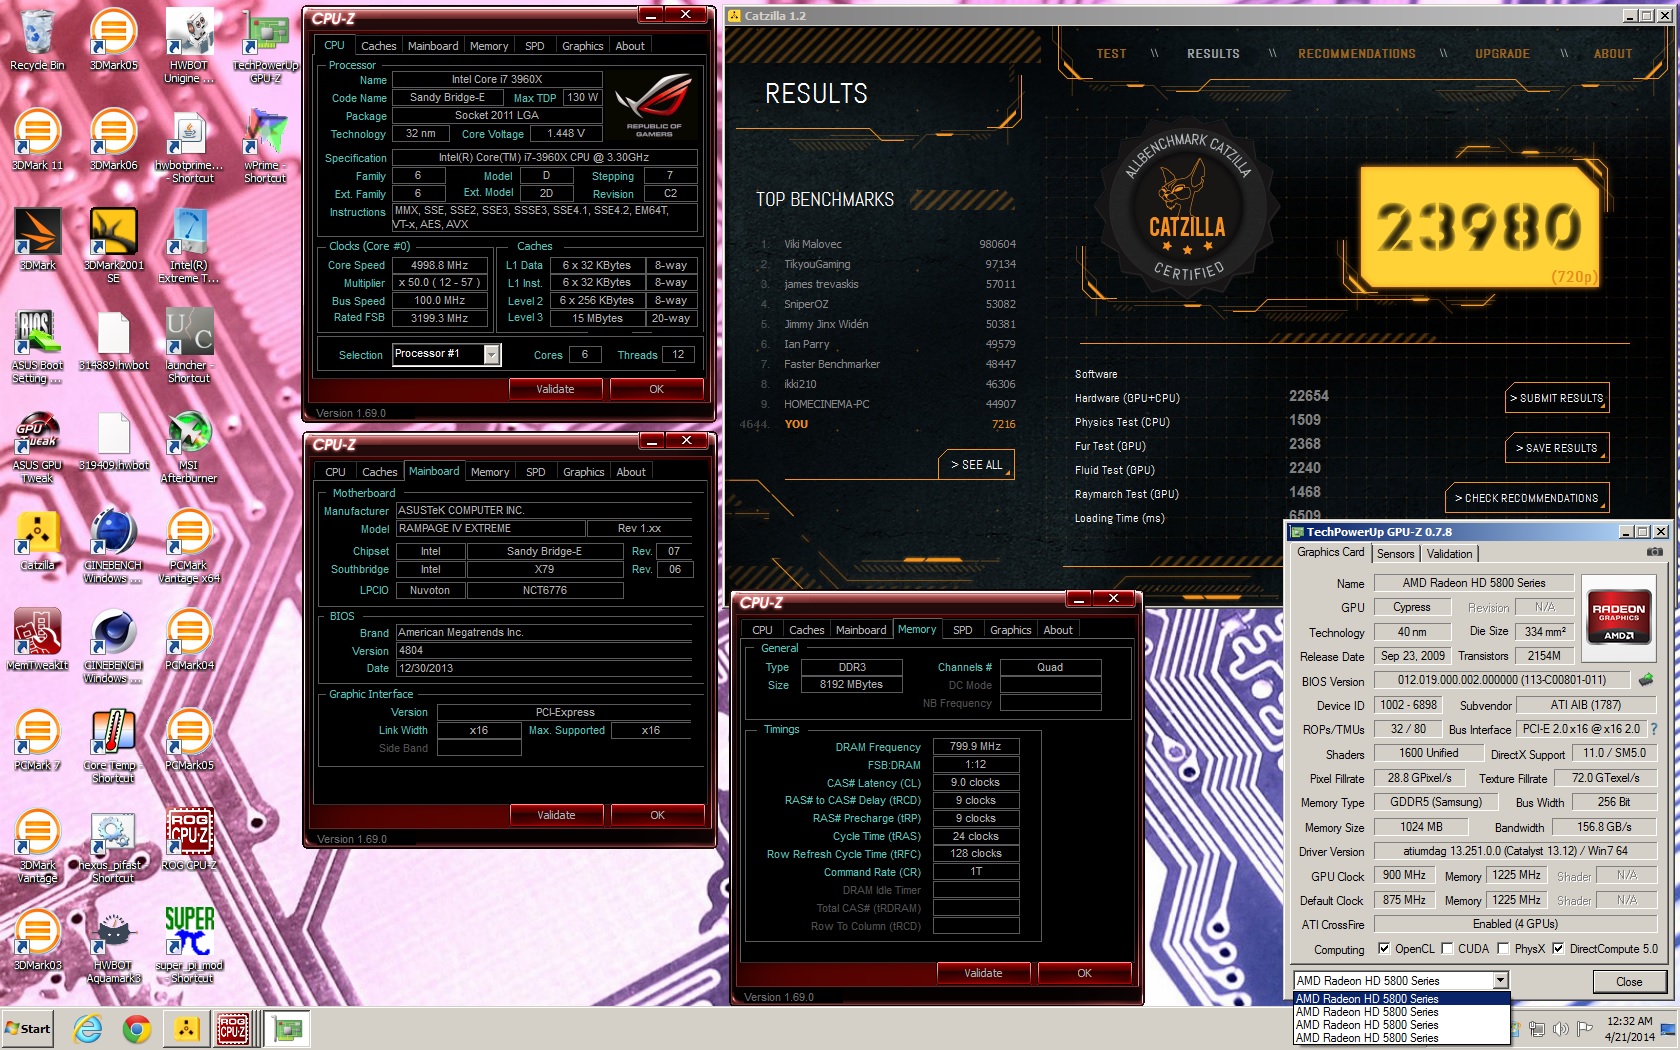
Task: Launch the HWBOT Unigine desktop shortcut
Action: pyautogui.click(x=189, y=46)
